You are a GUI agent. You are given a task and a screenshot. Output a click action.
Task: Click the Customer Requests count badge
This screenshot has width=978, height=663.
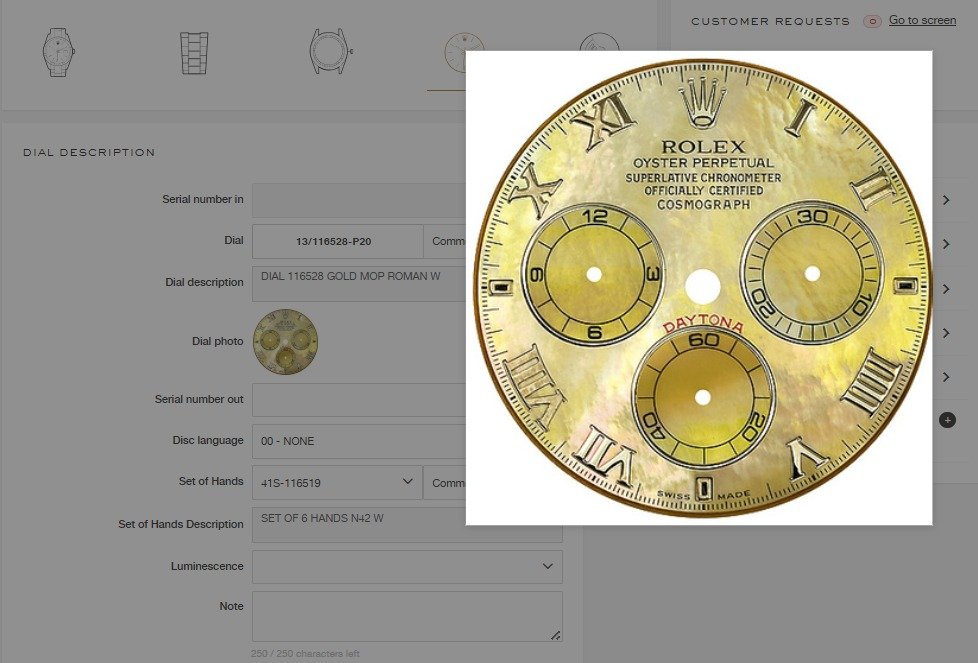[x=872, y=21]
